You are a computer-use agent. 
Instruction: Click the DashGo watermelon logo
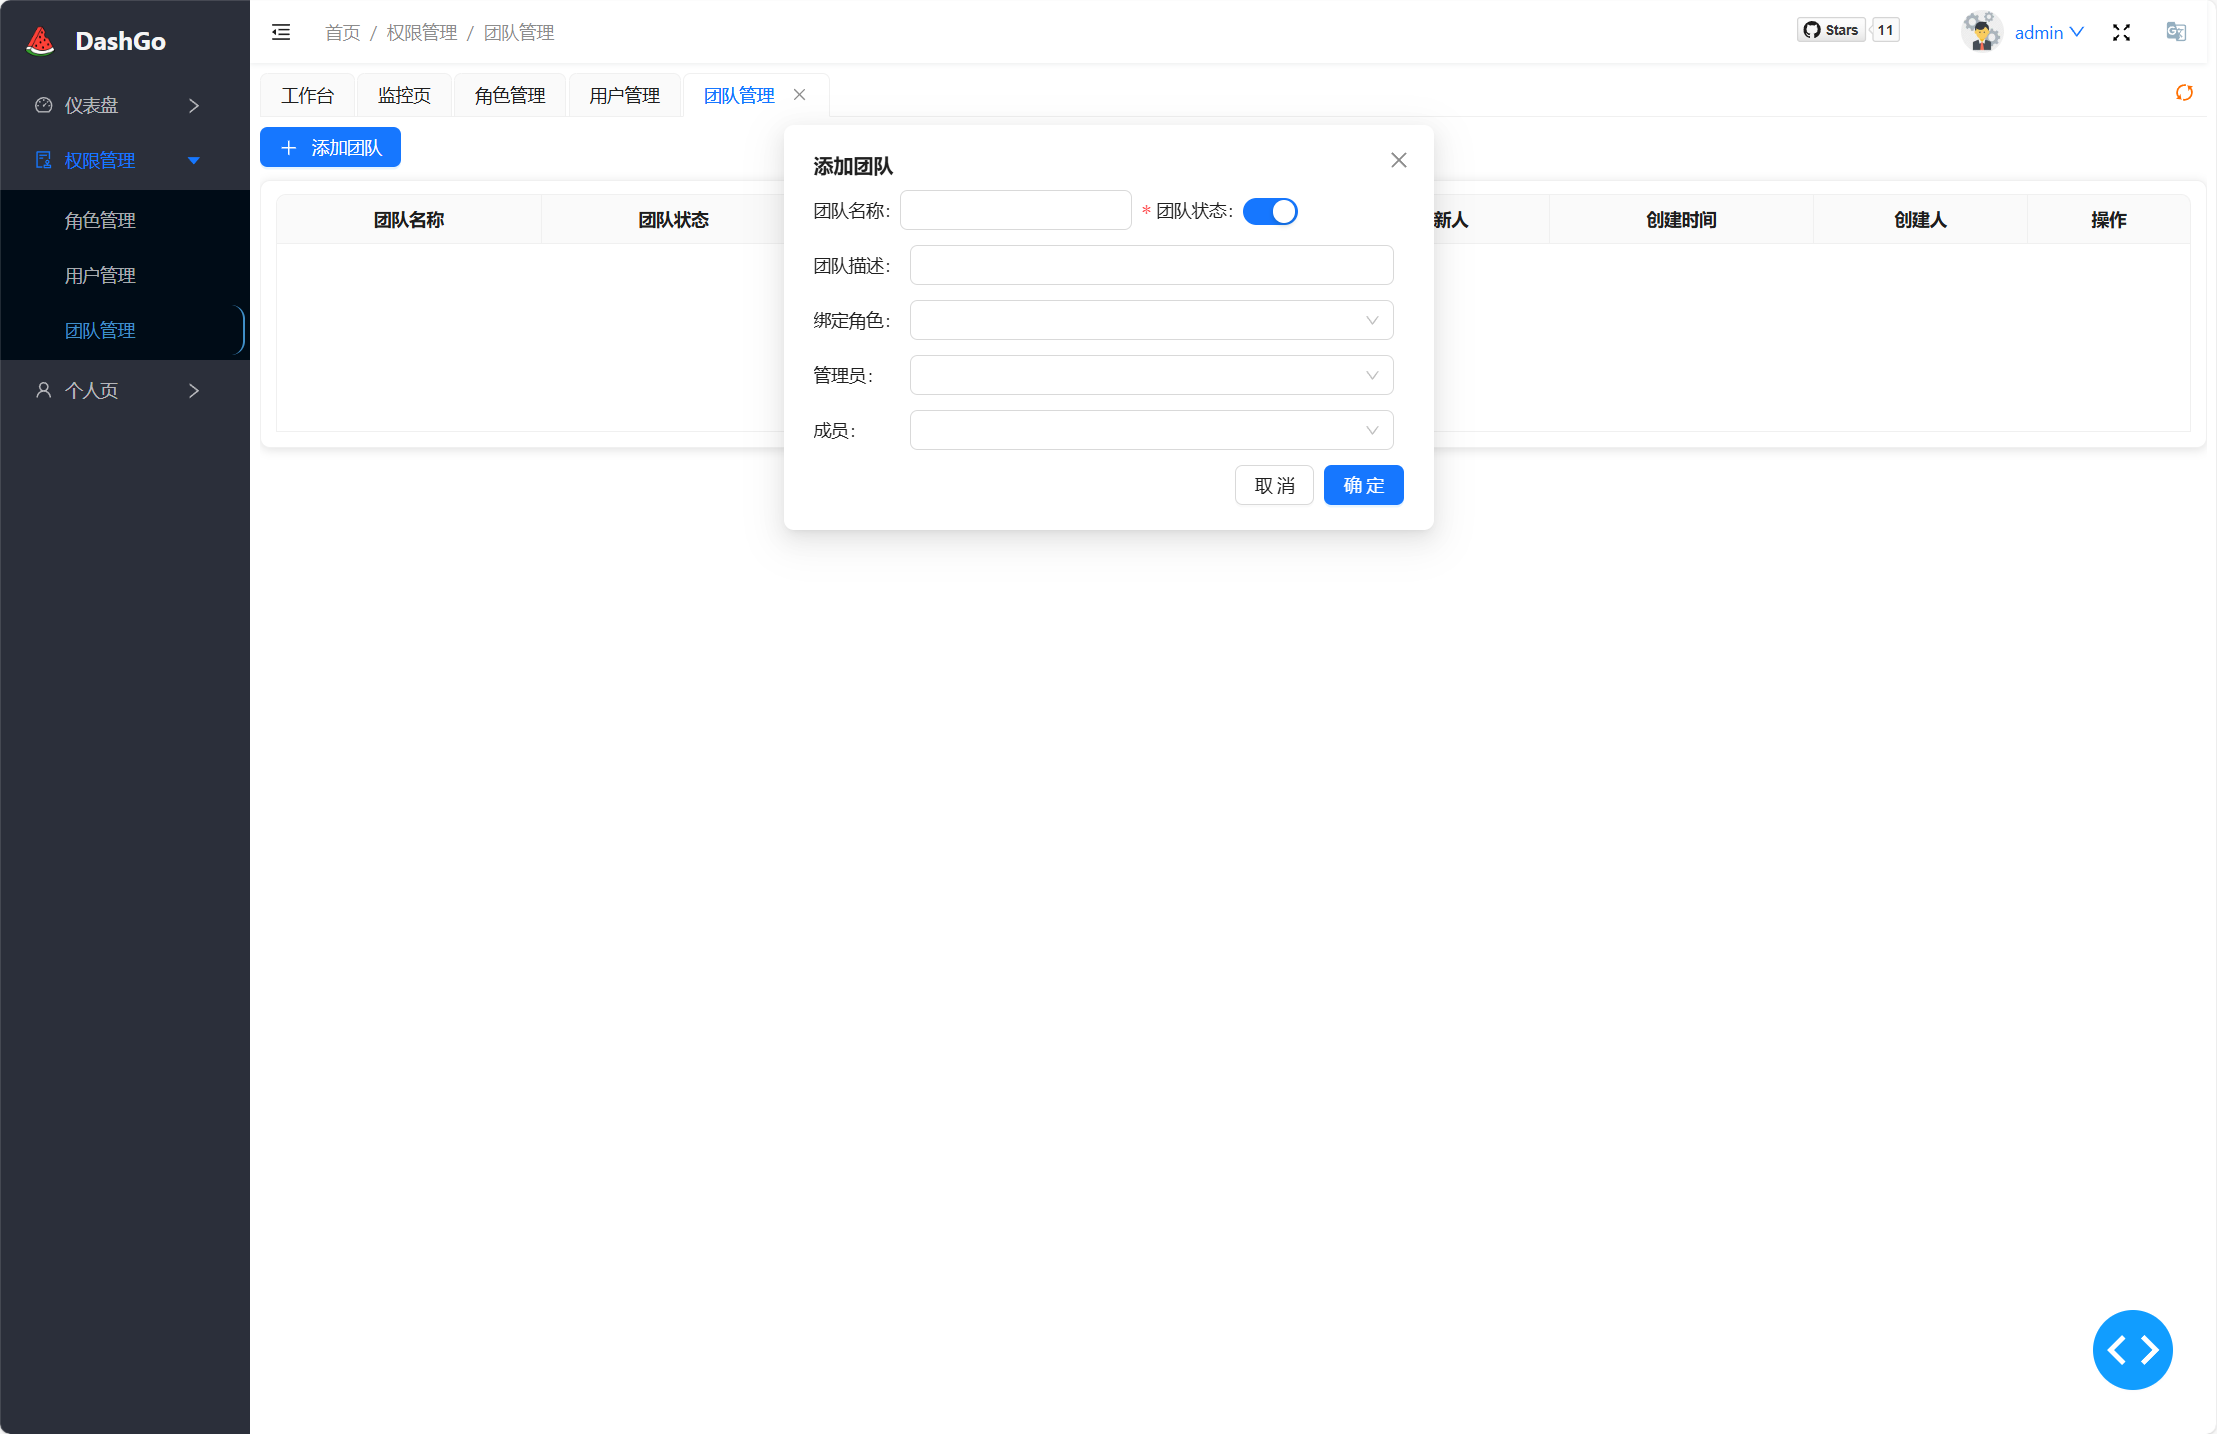39,39
